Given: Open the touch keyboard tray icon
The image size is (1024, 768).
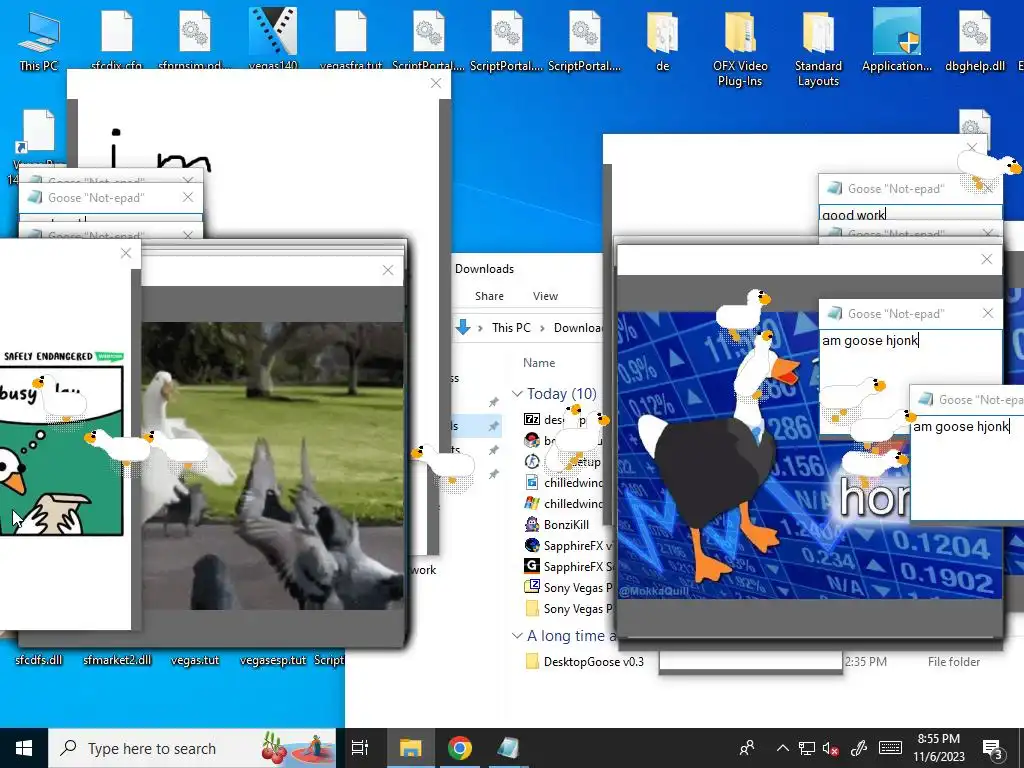Looking at the screenshot, I should pyautogui.click(x=890, y=748).
